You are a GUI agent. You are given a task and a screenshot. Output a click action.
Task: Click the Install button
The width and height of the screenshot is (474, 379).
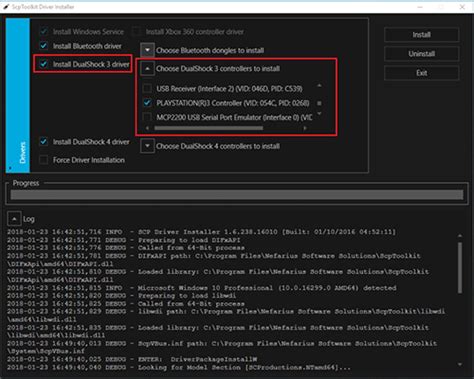coord(422,35)
